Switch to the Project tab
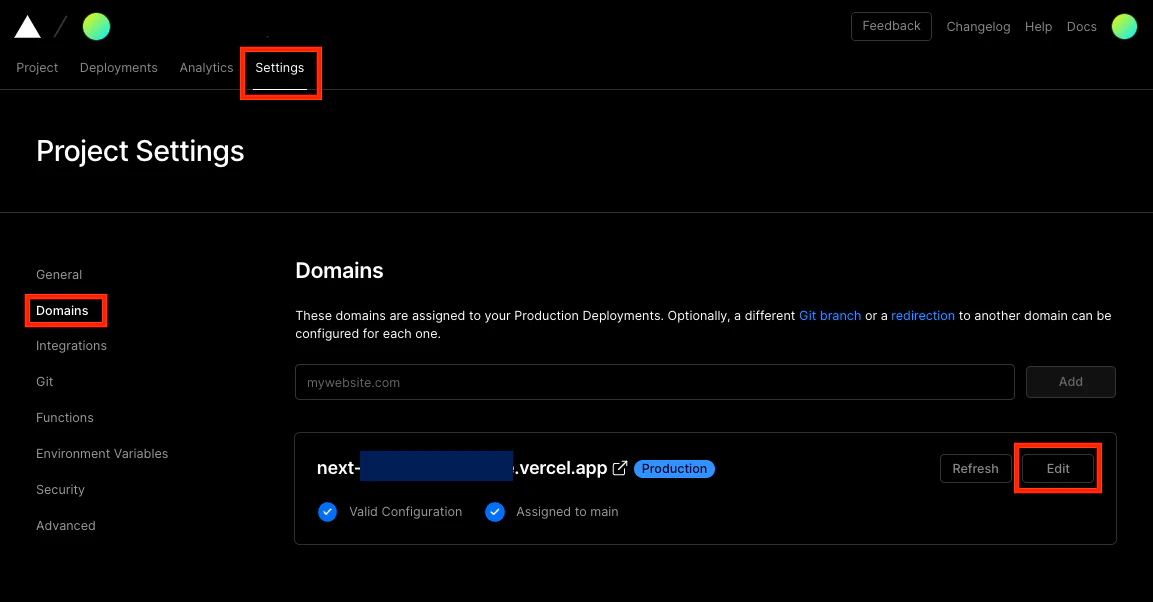Image resolution: width=1153 pixels, height=602 pixels. click(37, 68)
